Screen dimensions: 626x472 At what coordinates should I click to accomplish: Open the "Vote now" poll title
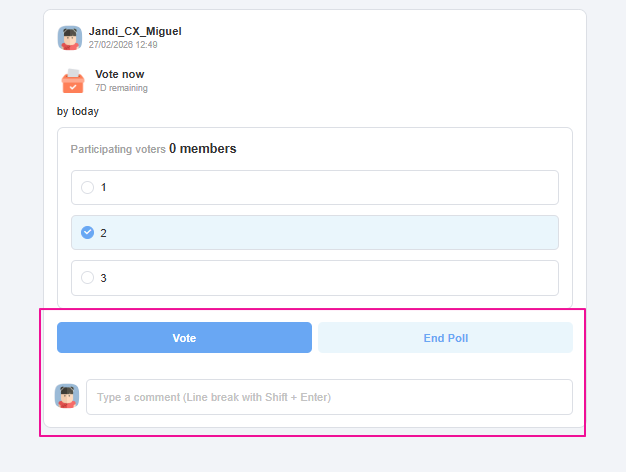point(120,74)
